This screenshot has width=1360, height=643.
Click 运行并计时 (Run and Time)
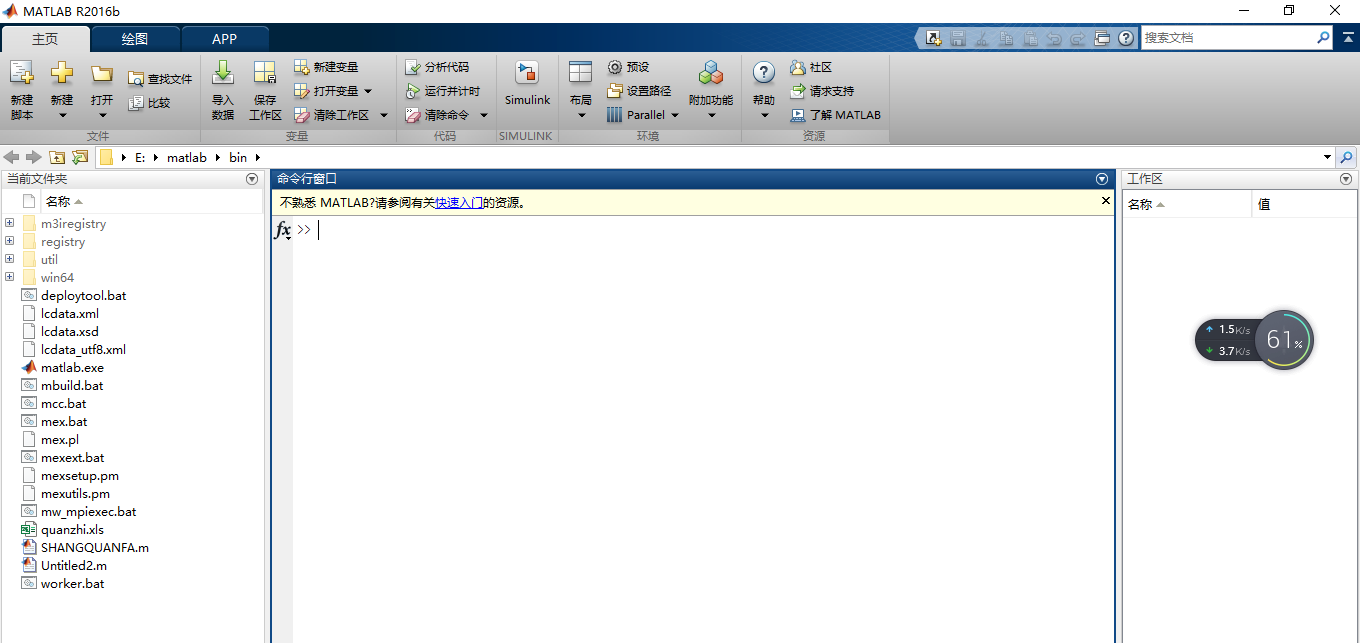coord(443,91)
